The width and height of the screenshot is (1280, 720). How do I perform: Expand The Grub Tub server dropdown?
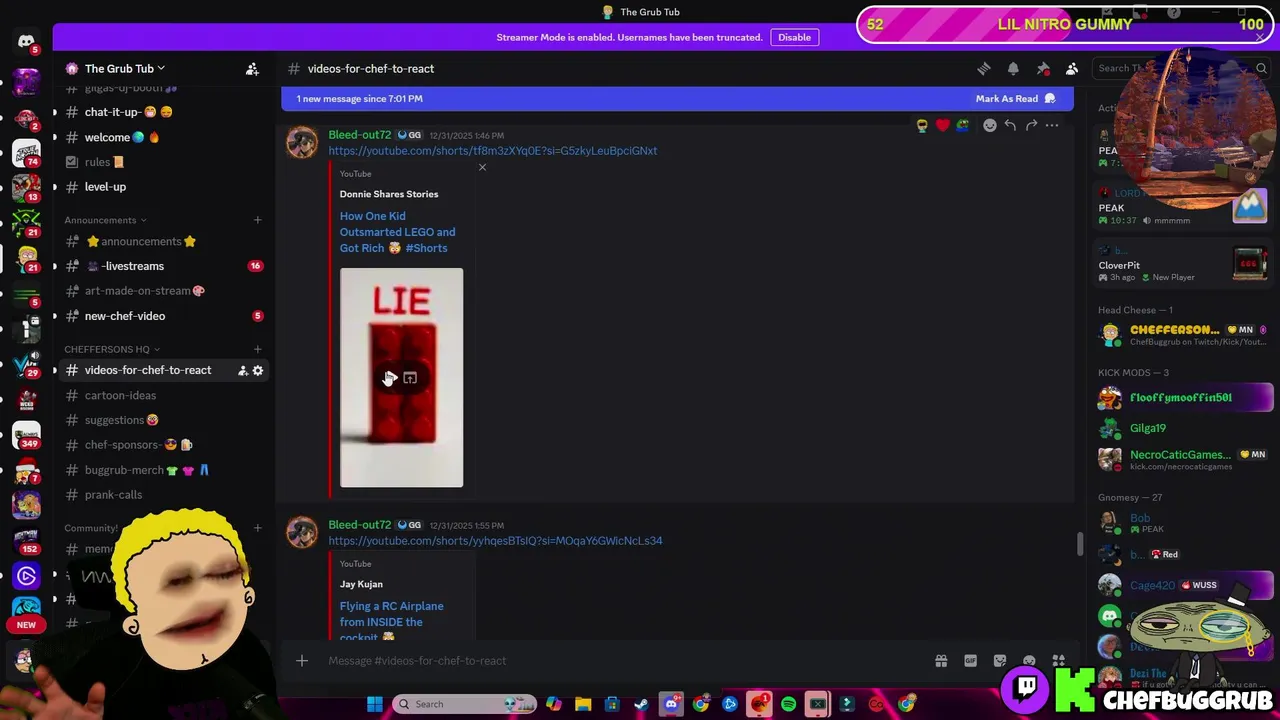click(125, 68)
